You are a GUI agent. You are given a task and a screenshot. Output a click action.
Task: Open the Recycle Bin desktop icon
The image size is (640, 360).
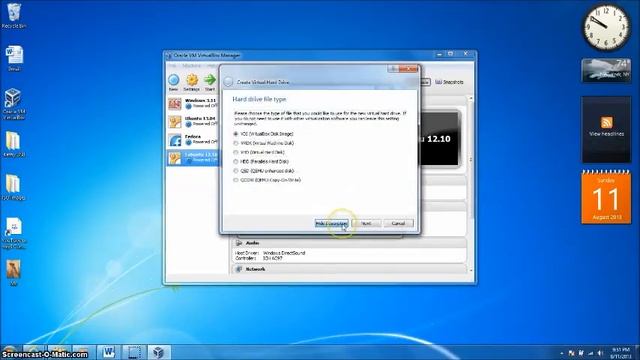[x=13, y=16]
